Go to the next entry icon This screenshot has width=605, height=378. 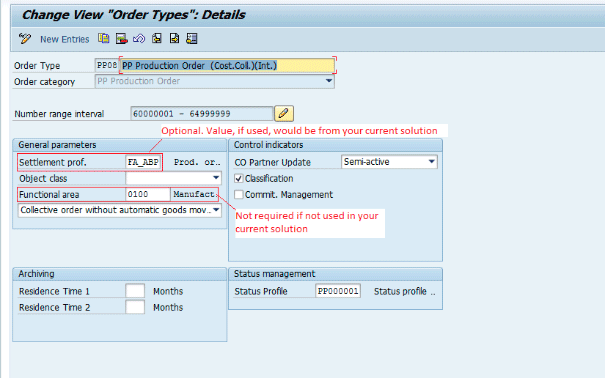click(x=174, y=38)
